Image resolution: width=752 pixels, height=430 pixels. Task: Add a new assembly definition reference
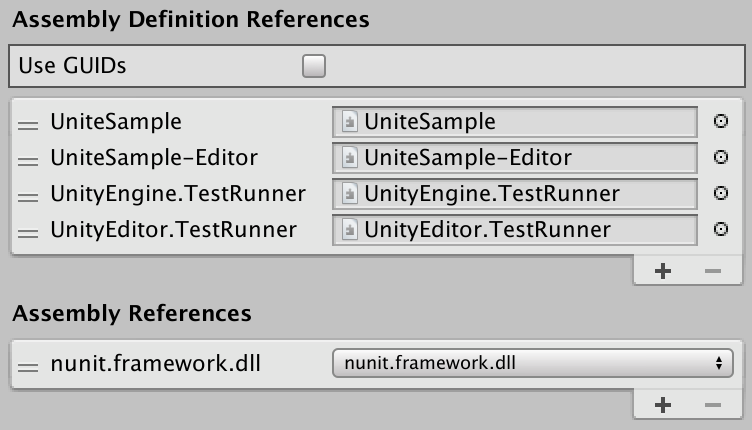click(x=663, y=271)
